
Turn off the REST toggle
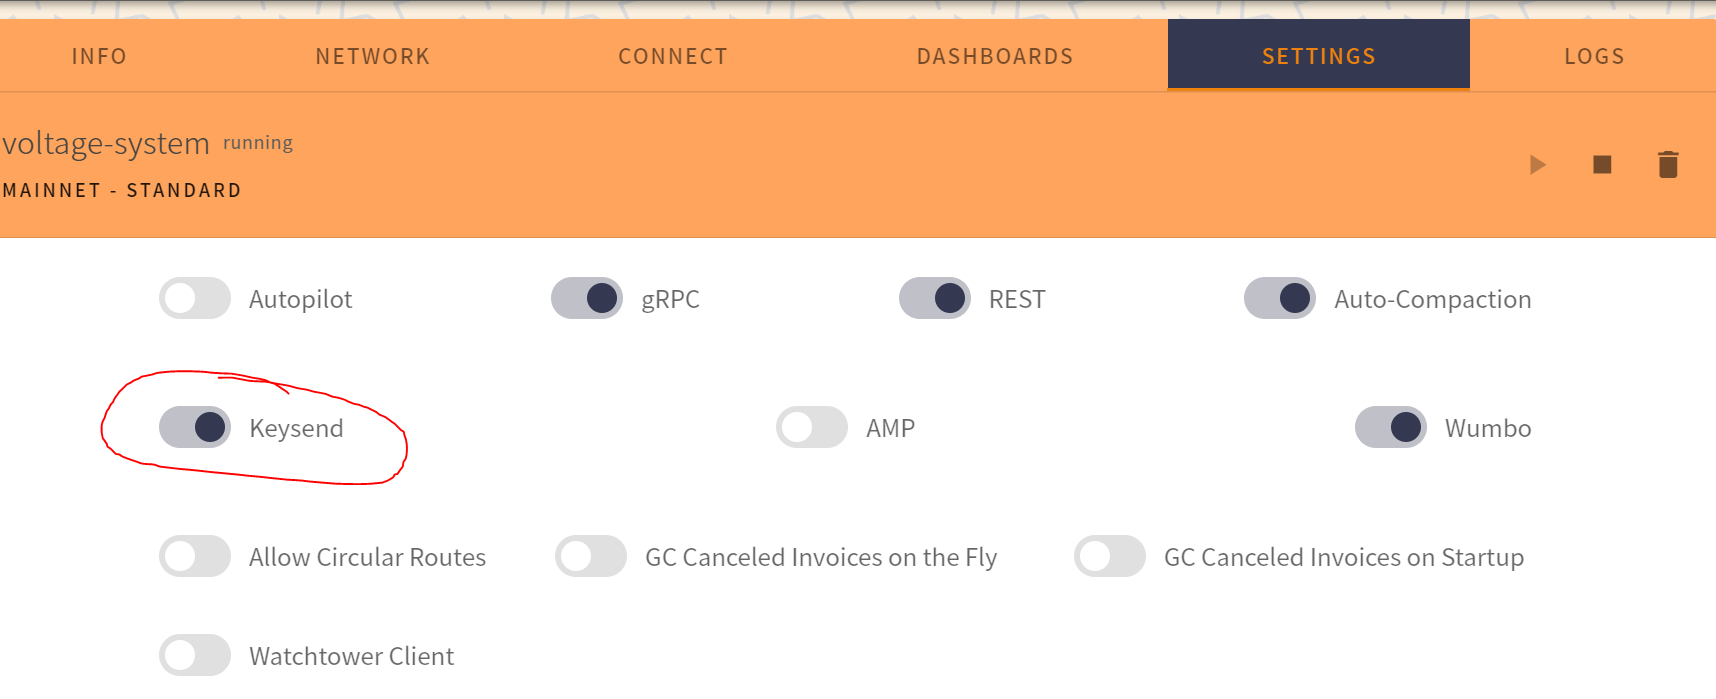pos(935,298)
